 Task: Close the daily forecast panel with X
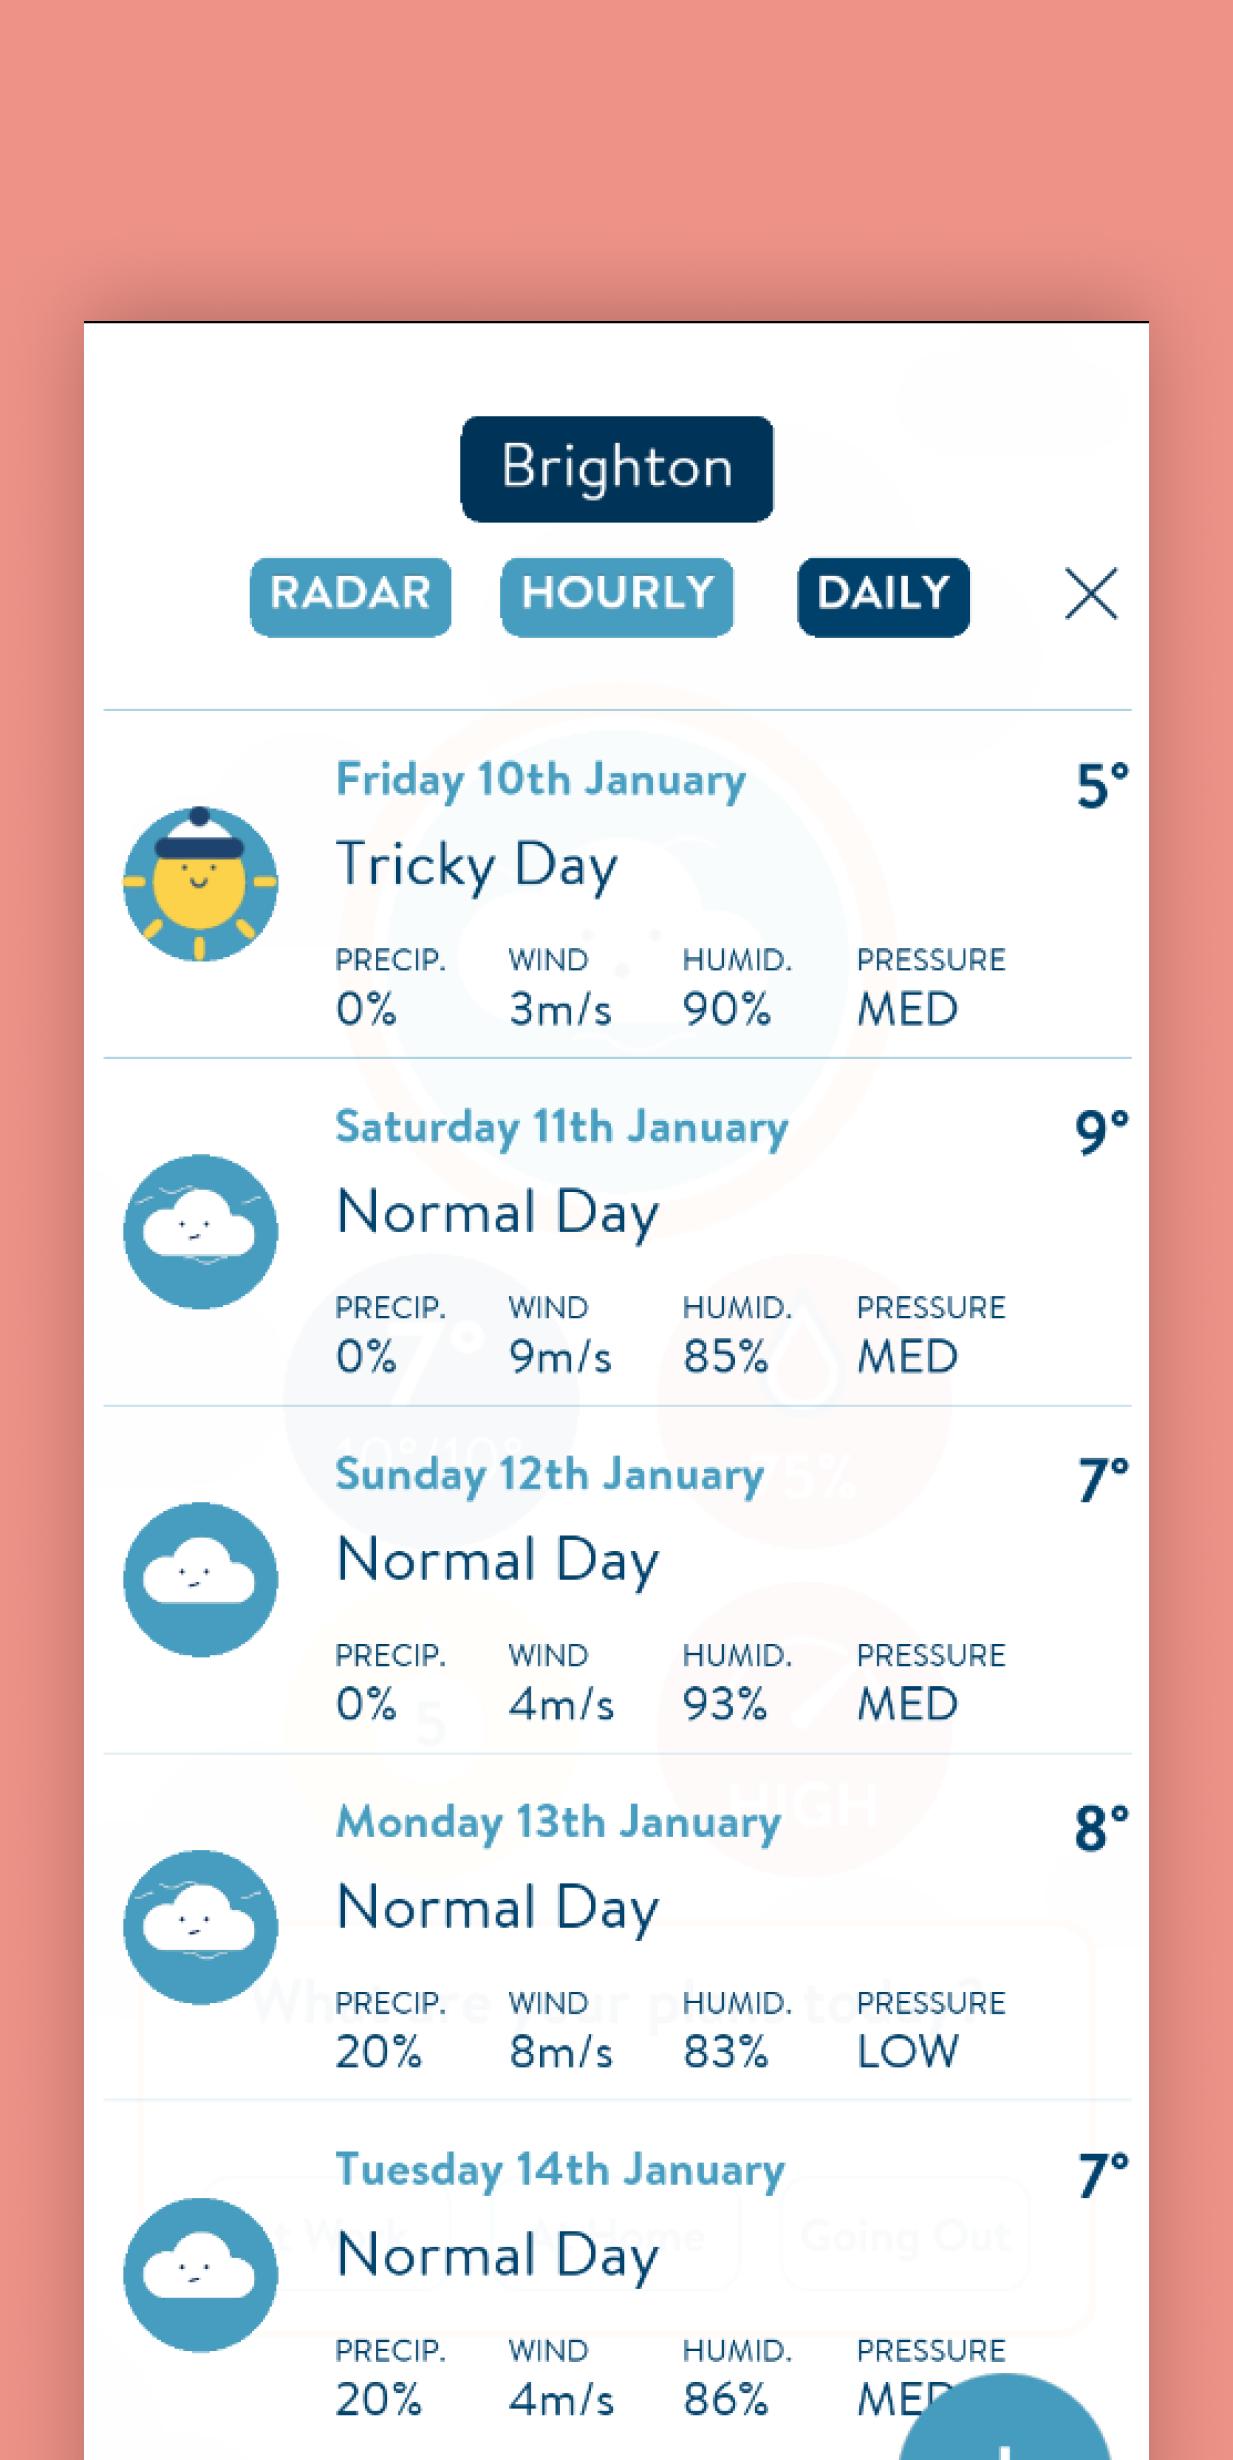(x=1090, y=595)
